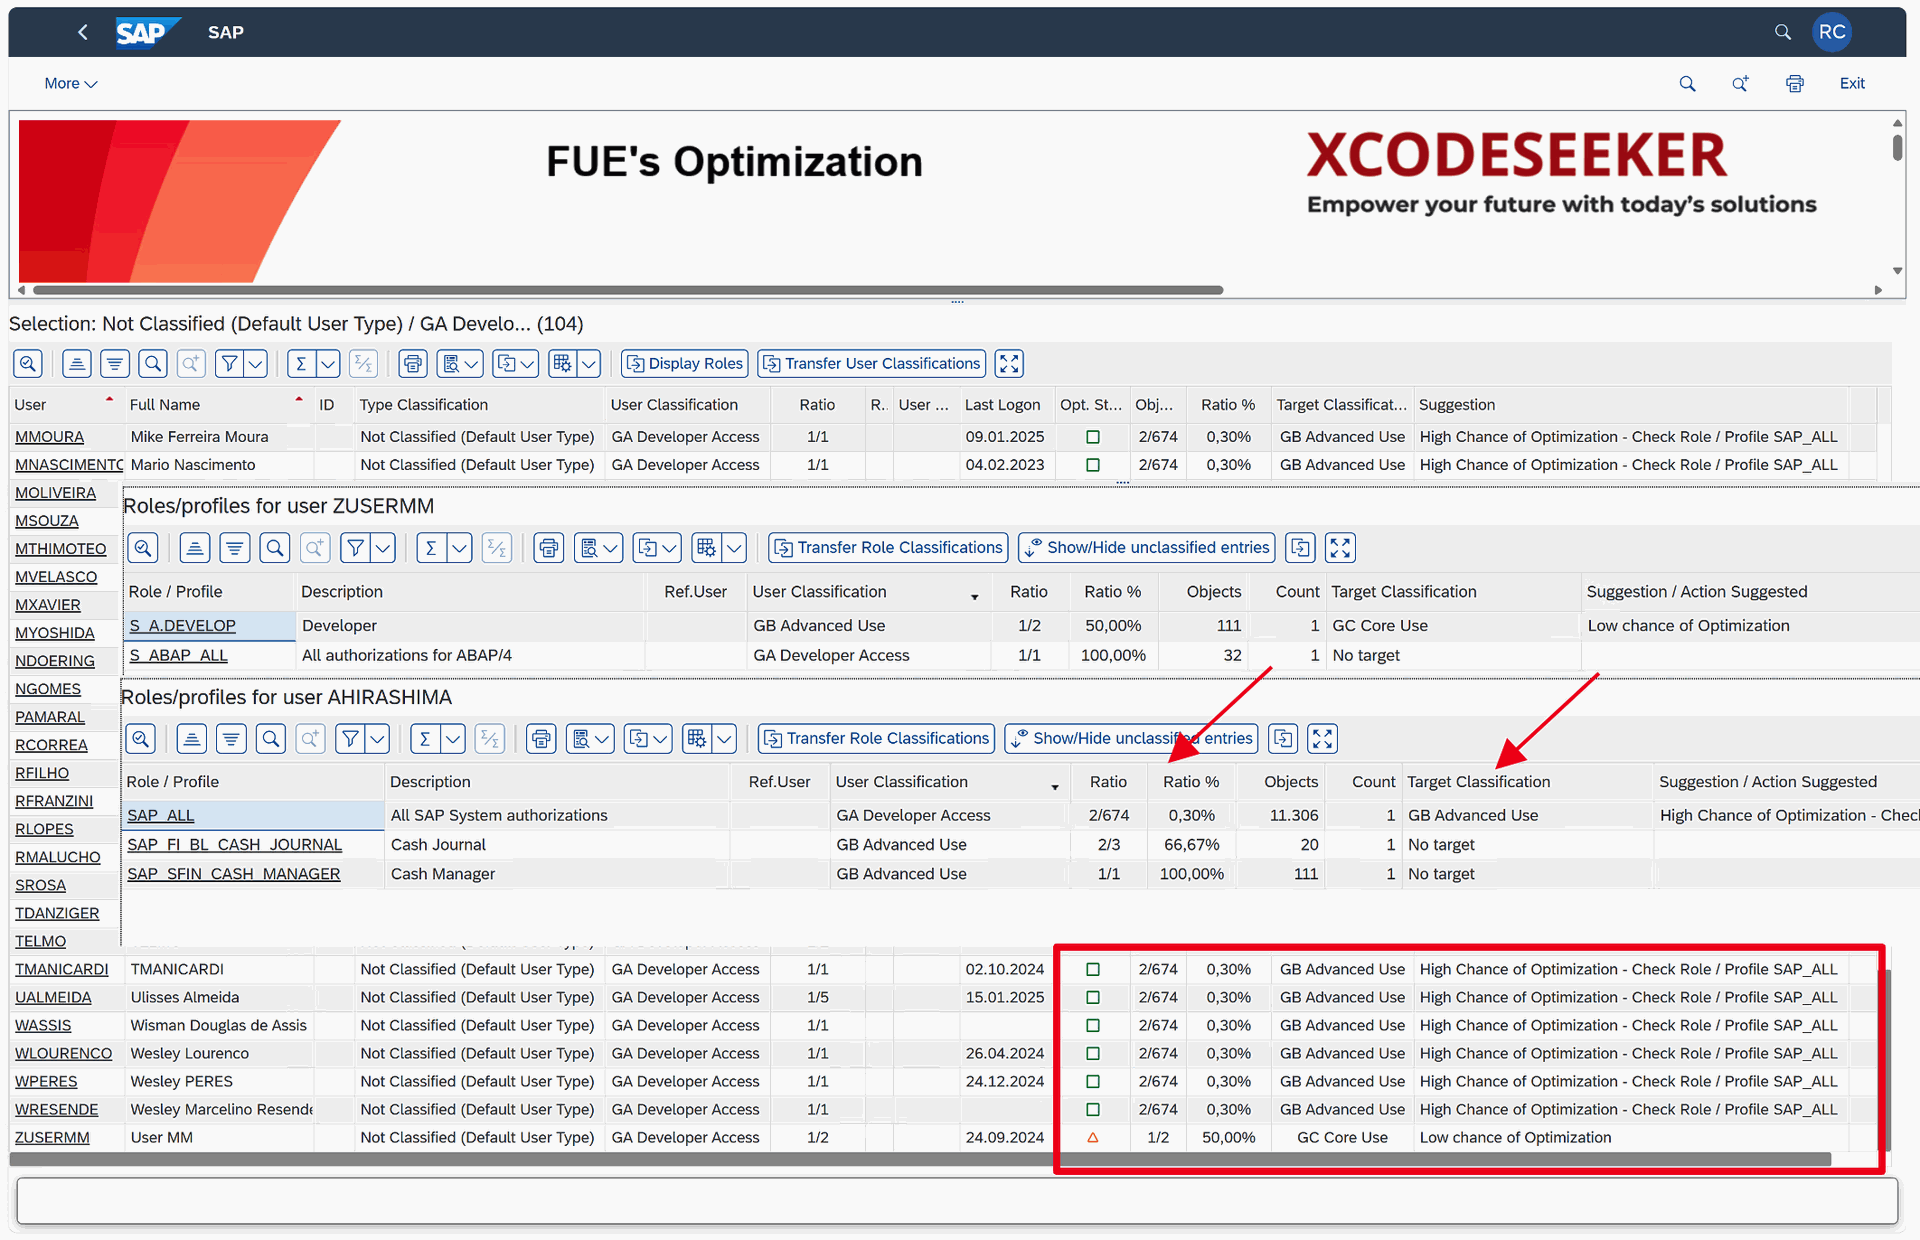This screenshot has width=1920, height=1240.
Task: Click MMOURA optimization status square
Action: (1093, 437)
